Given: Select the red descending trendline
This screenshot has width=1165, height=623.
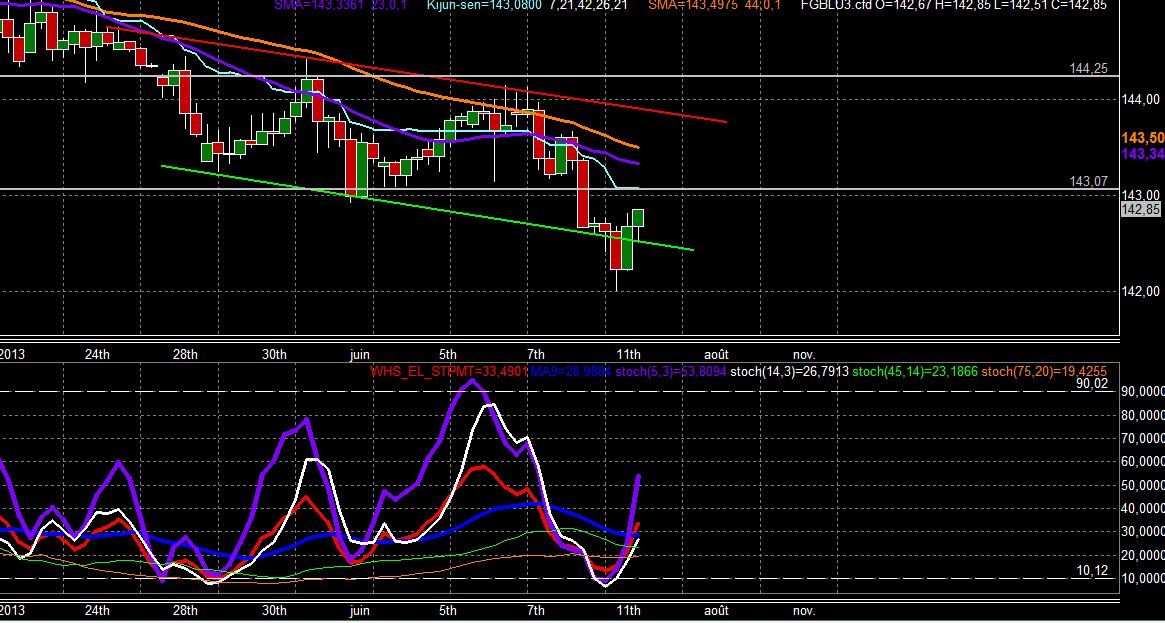Looking at the screenshot, I should 416,75.
